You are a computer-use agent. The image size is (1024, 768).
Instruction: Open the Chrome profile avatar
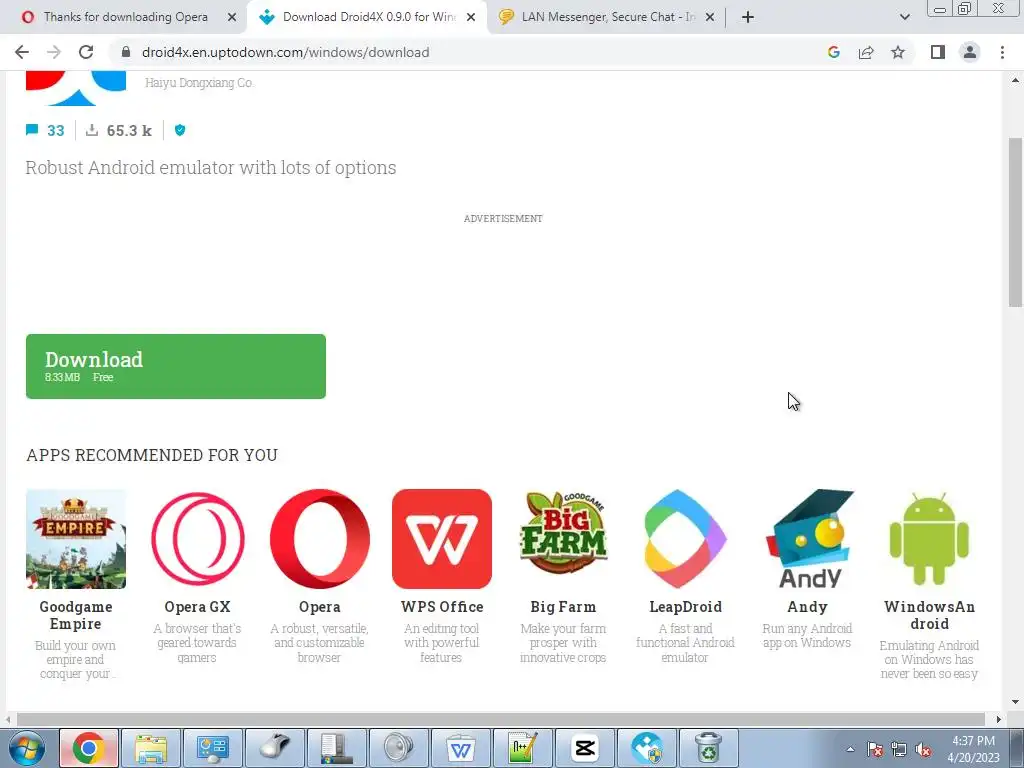(x=970, y=52)
